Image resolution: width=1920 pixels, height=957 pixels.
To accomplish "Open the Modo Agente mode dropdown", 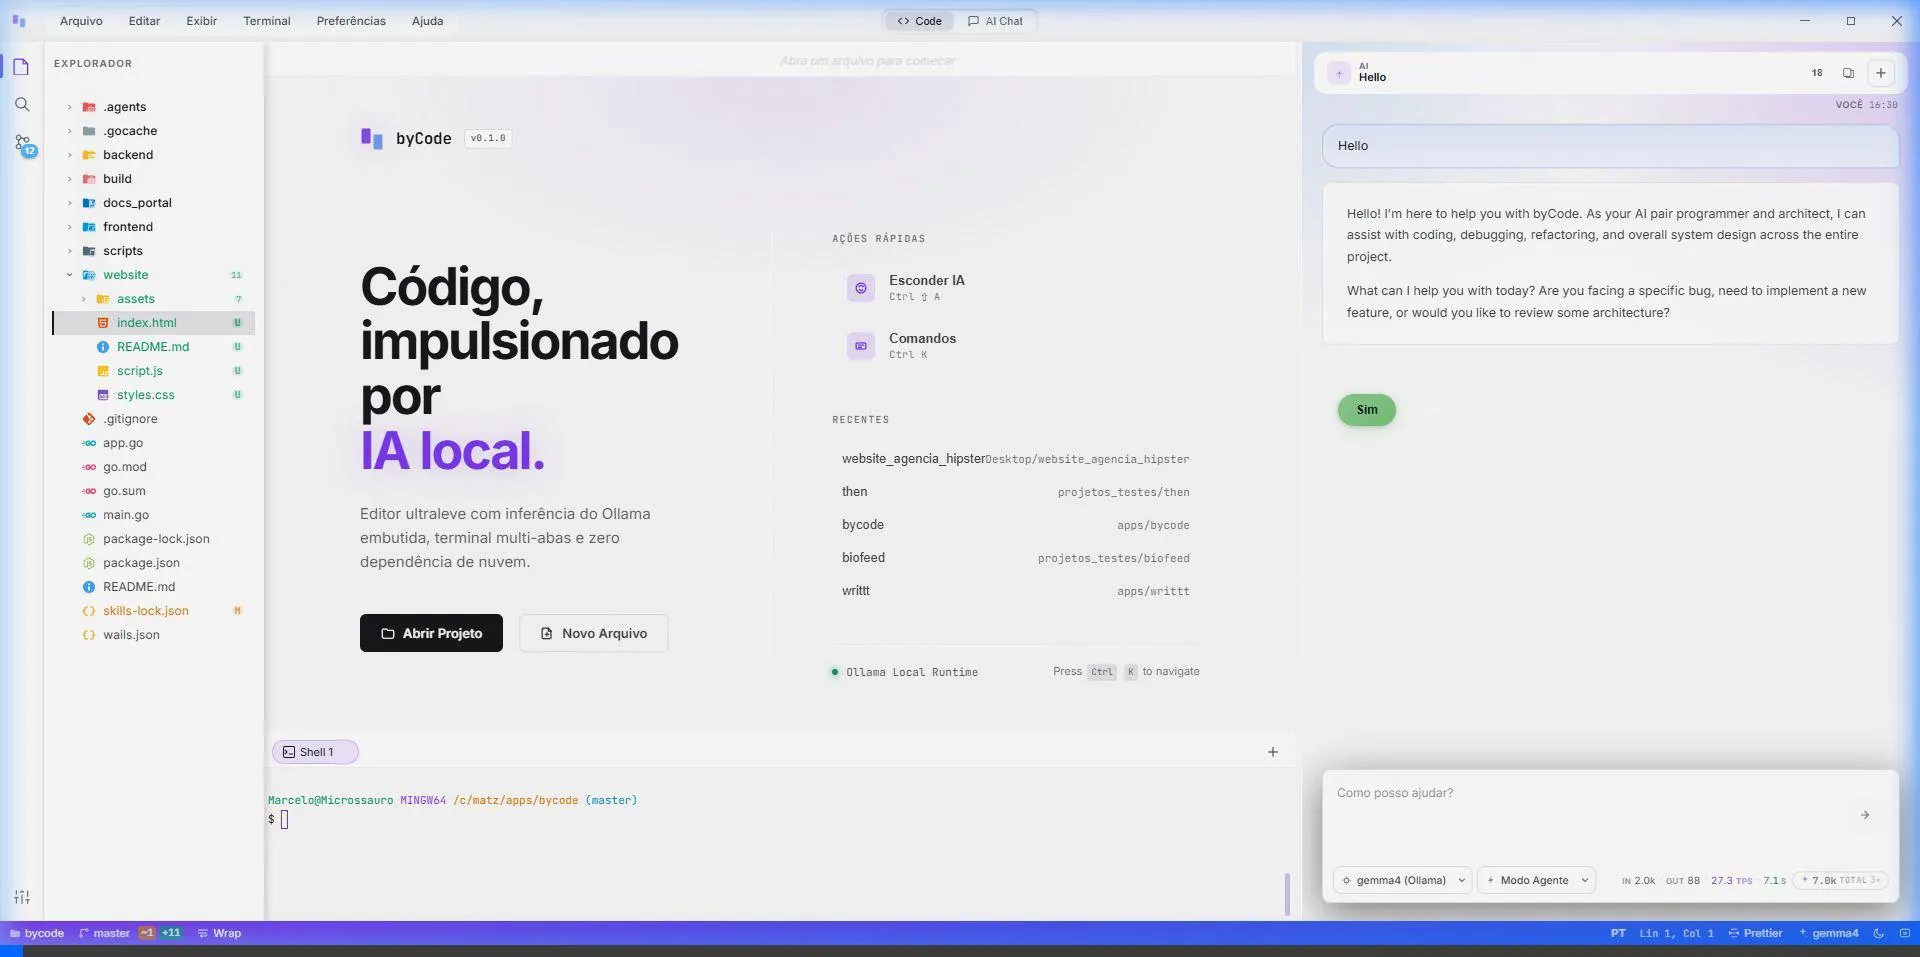I will coord(1536,880).
